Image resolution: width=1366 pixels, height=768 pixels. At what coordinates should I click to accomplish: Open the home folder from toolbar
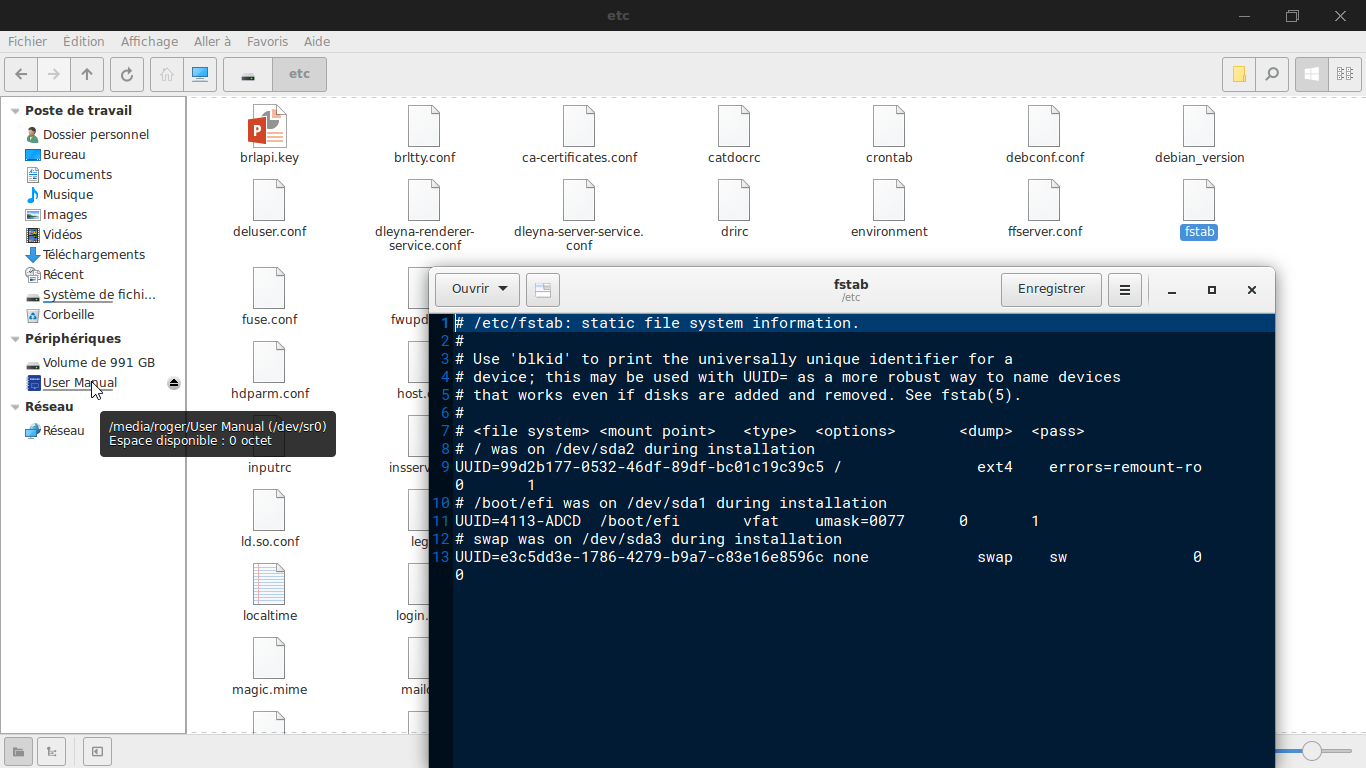click(x=167, y=74)
